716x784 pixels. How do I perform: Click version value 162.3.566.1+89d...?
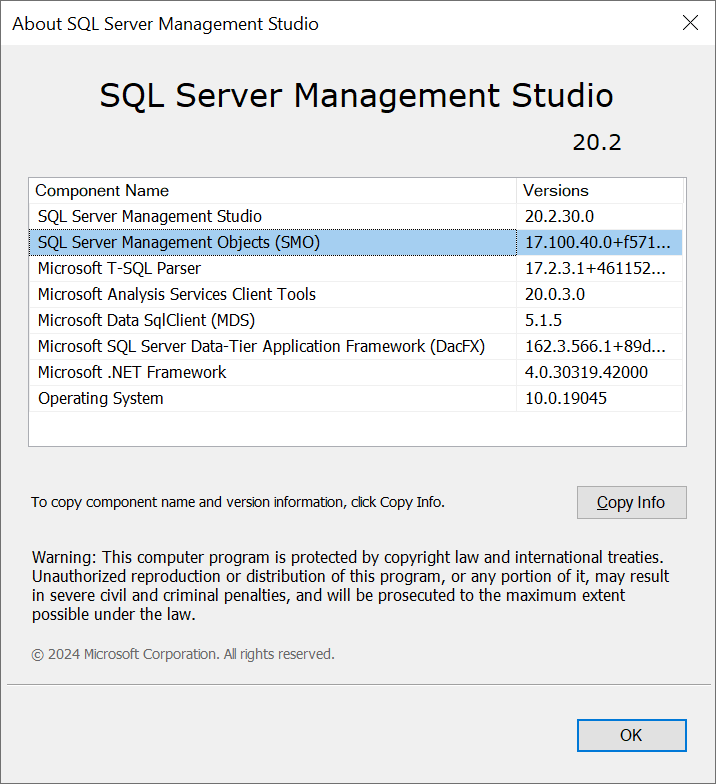595,346
